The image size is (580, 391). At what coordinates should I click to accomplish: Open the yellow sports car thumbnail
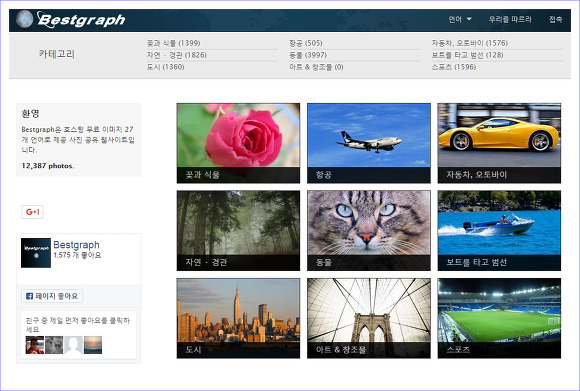(x=499, y=143)
